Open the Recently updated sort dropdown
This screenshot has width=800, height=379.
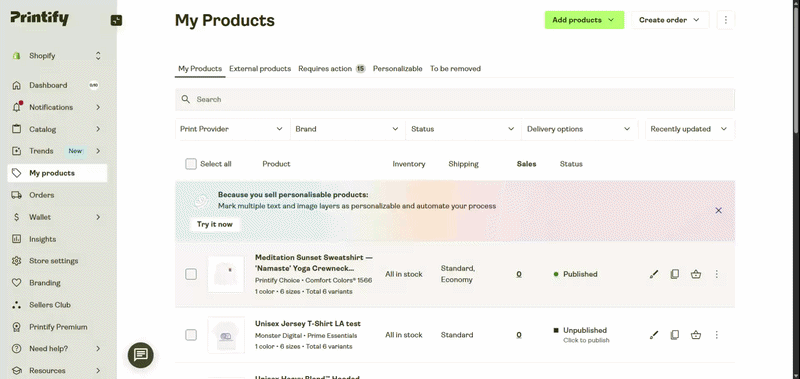[x=690, y=129]
